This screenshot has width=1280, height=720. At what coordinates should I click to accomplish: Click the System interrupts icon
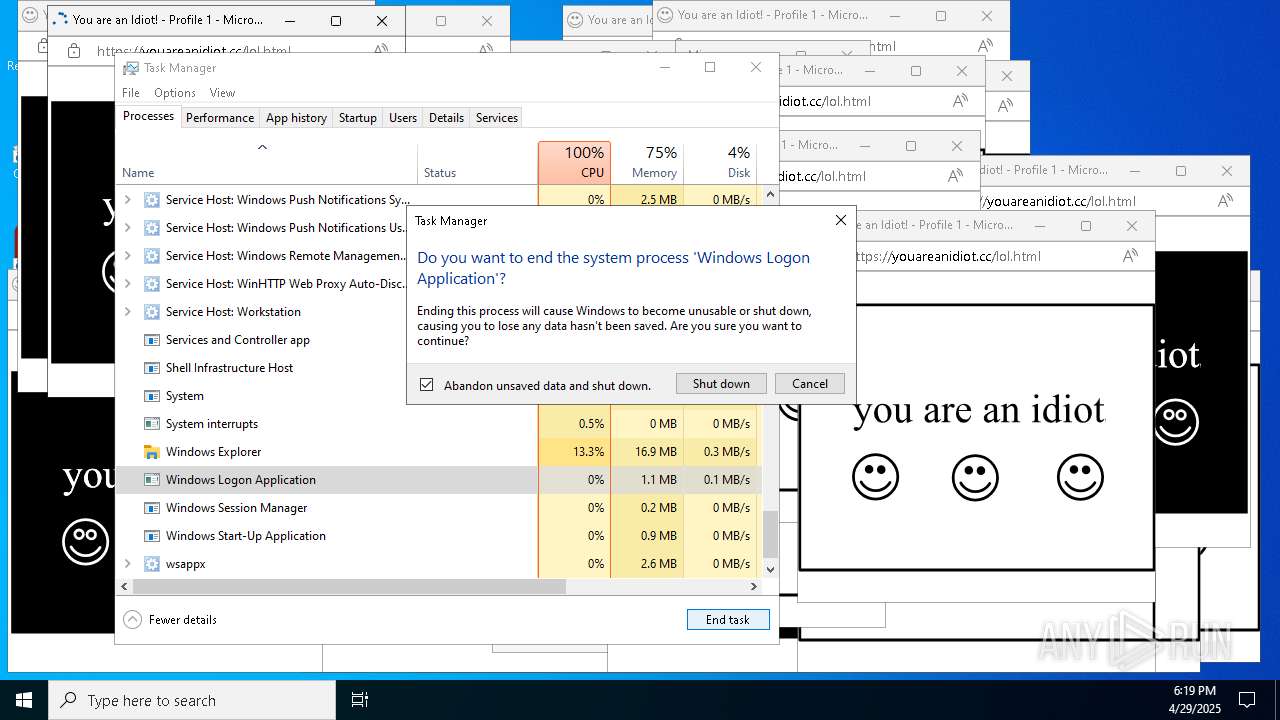pos(152,424)
